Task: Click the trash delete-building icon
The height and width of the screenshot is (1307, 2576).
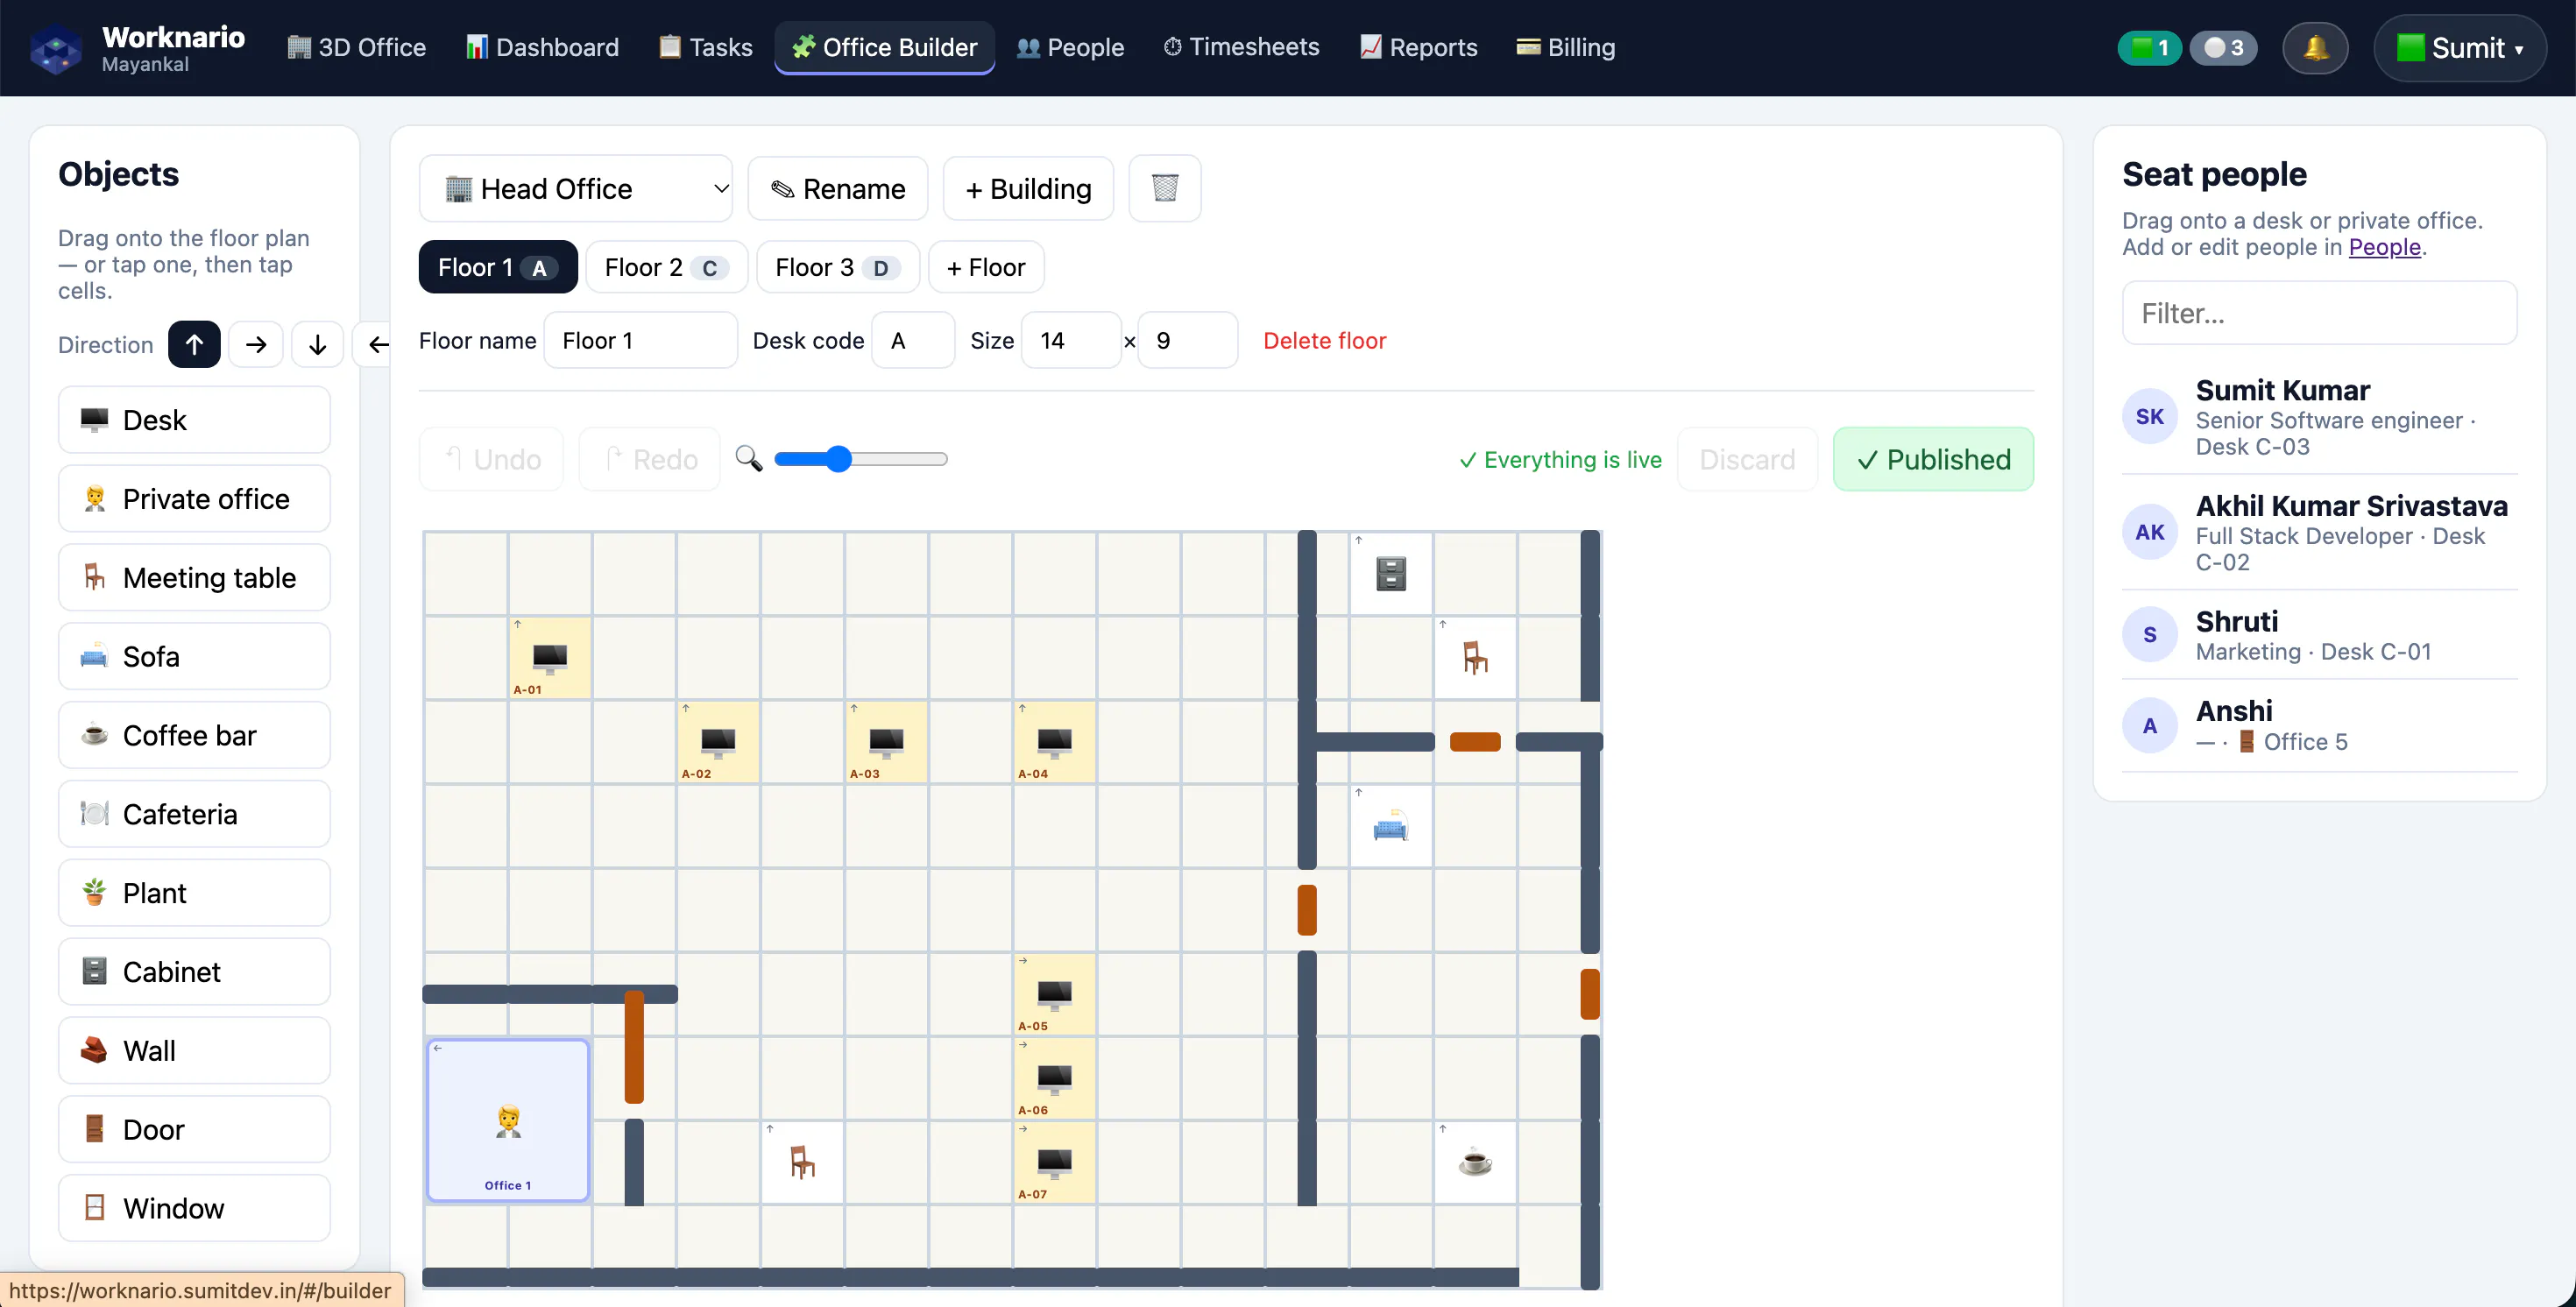Action: 1164,188
